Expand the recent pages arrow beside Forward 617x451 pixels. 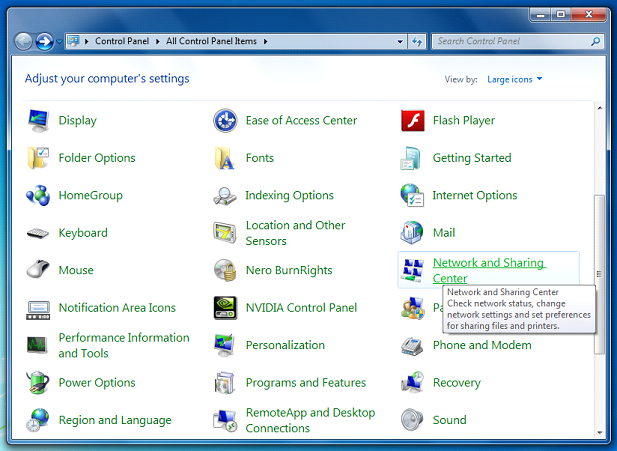[x=59, y=41]
